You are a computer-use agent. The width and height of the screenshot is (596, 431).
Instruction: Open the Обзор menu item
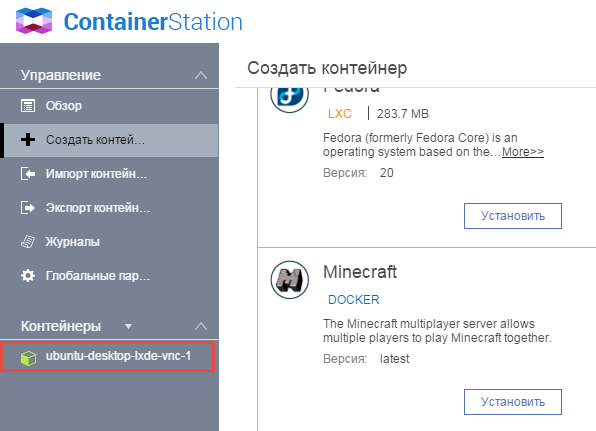pos(109,106)
